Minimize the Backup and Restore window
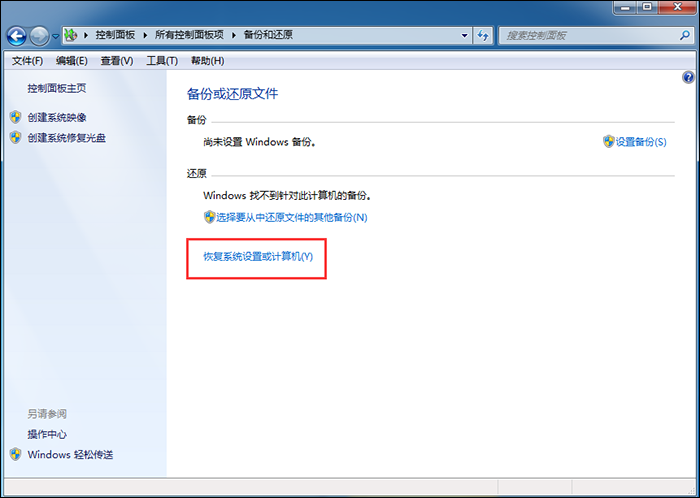This screenshot has height=498, width=700. click(625, 7)
